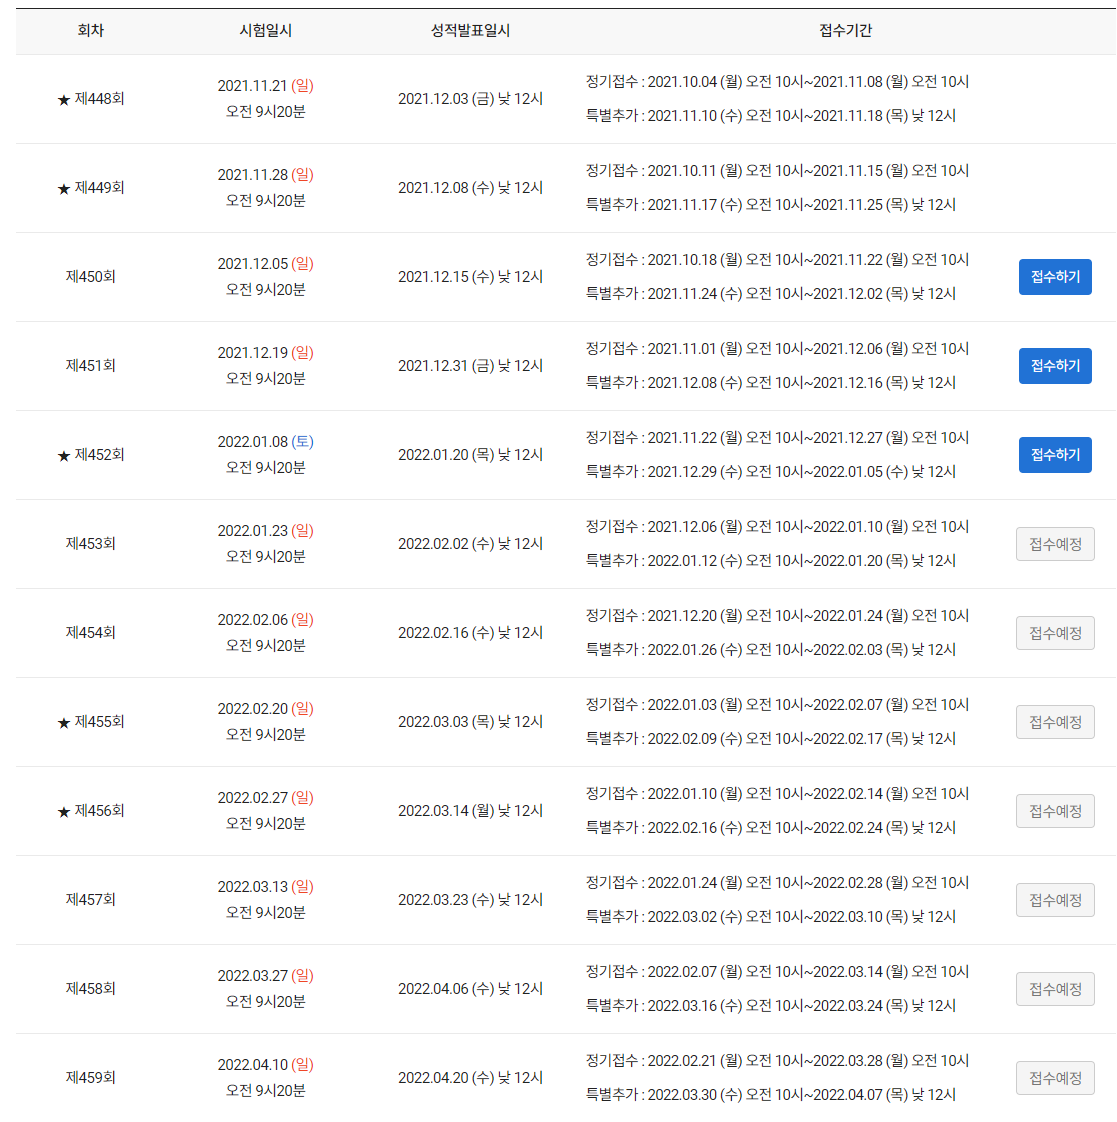The image size is (1117, 1122).
Task: Click result date 2022.03.03 (목) 낮 12시
Action: (470, 722)
